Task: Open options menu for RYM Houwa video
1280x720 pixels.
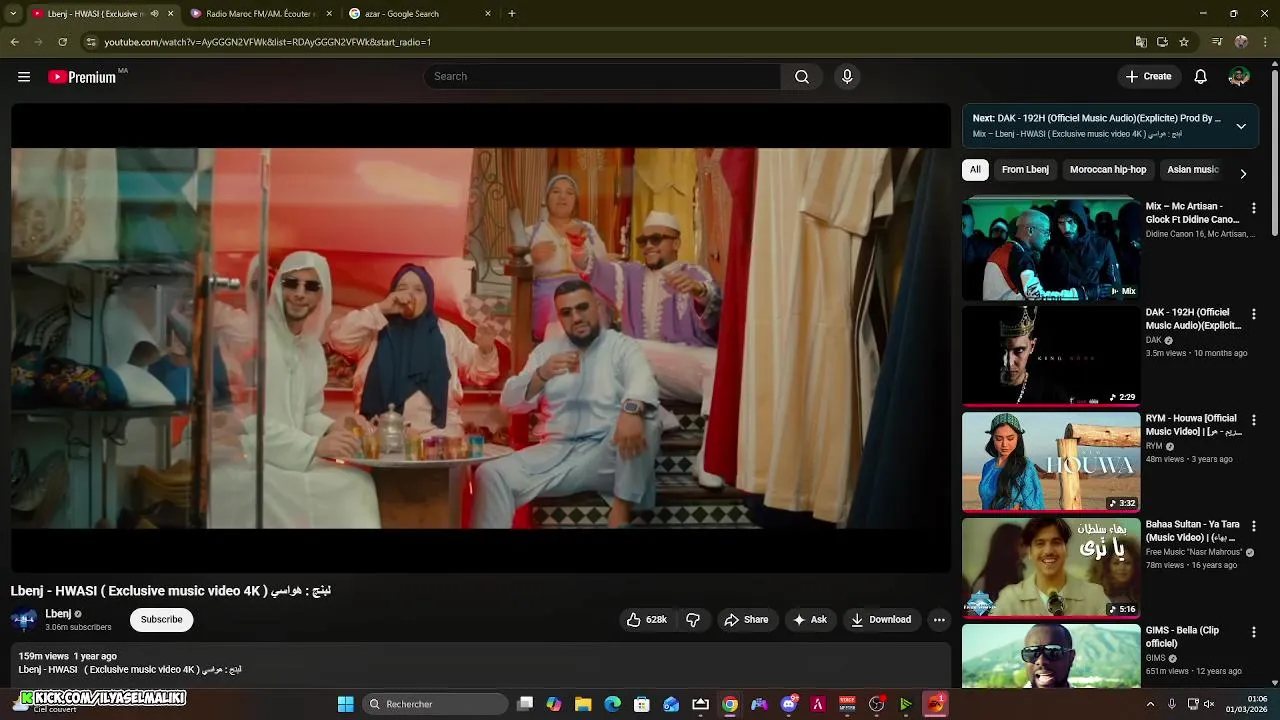Action: coord(1254,420)
